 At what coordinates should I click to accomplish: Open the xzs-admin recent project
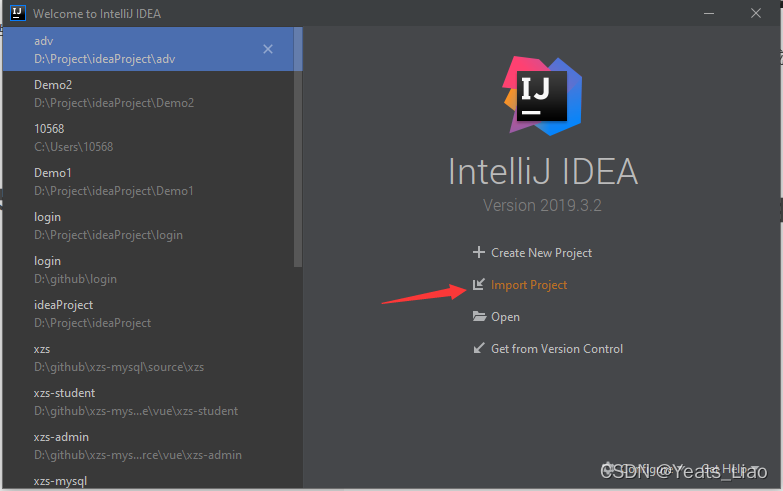tap(148, 445)
